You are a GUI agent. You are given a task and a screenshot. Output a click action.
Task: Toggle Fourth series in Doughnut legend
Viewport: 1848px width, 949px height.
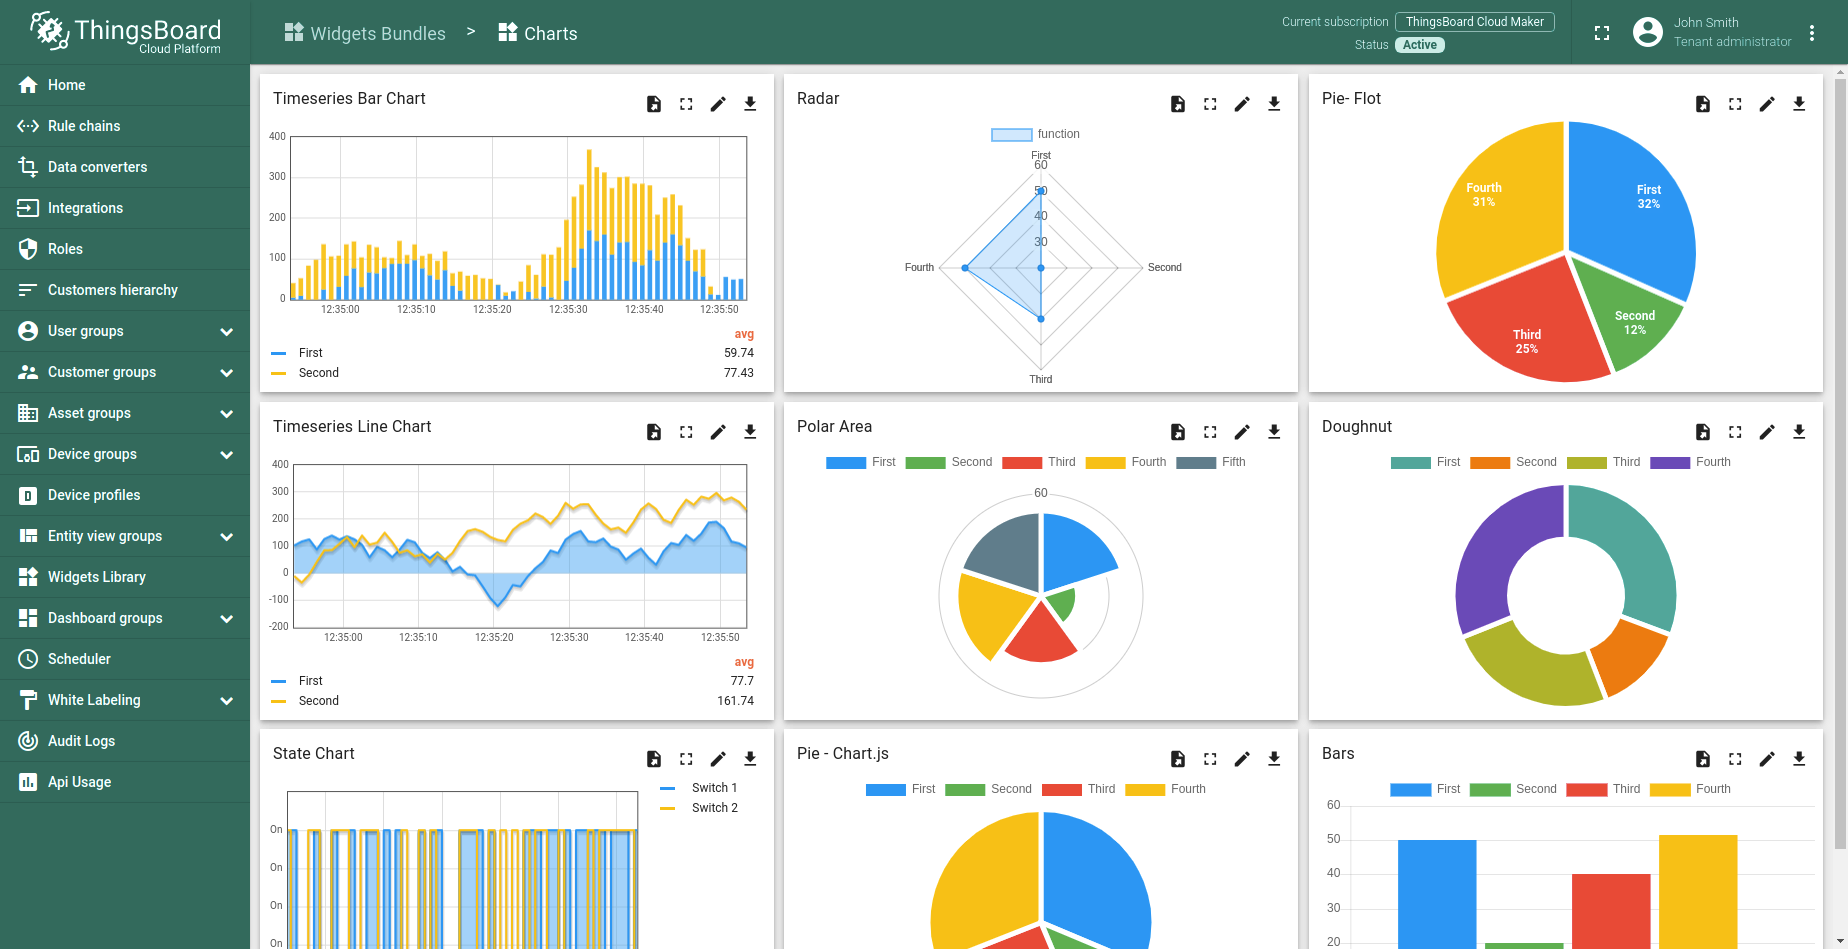(x=1690, y=462)
